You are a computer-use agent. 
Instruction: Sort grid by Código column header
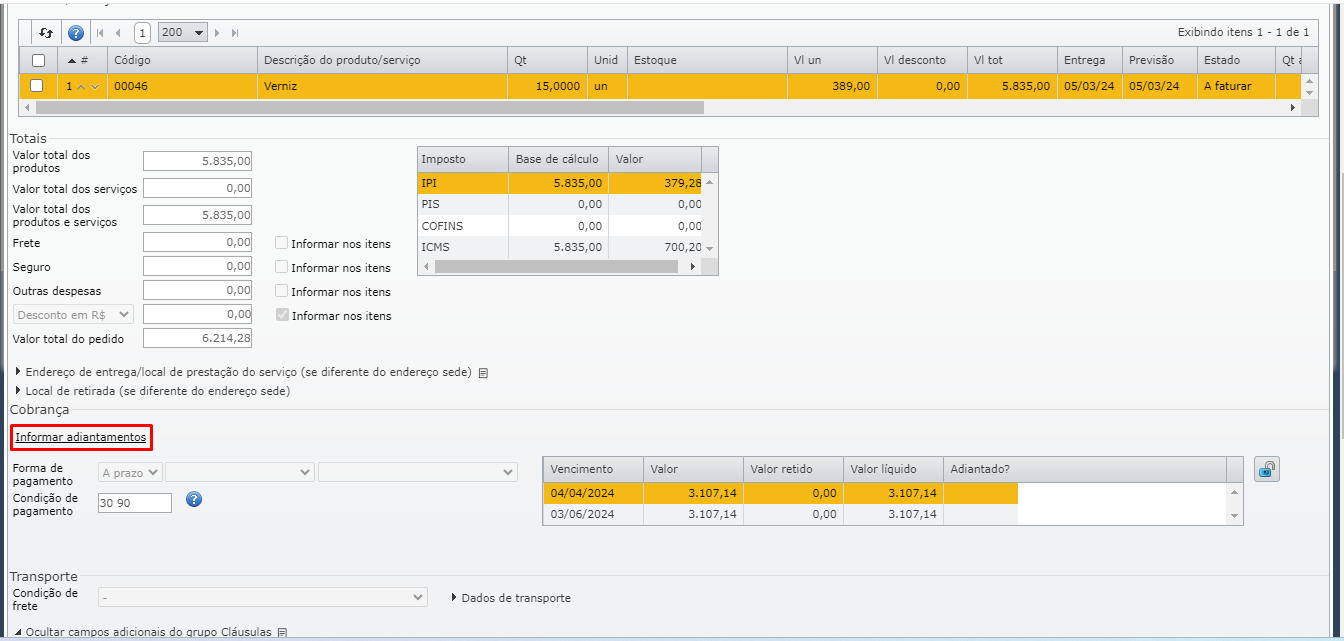(132, 60)
